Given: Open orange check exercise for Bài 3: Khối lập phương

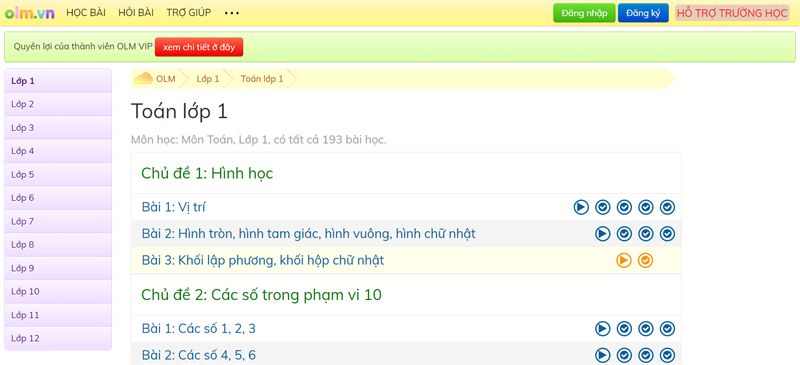Looking at the screenshot, I should coord(645,260).
